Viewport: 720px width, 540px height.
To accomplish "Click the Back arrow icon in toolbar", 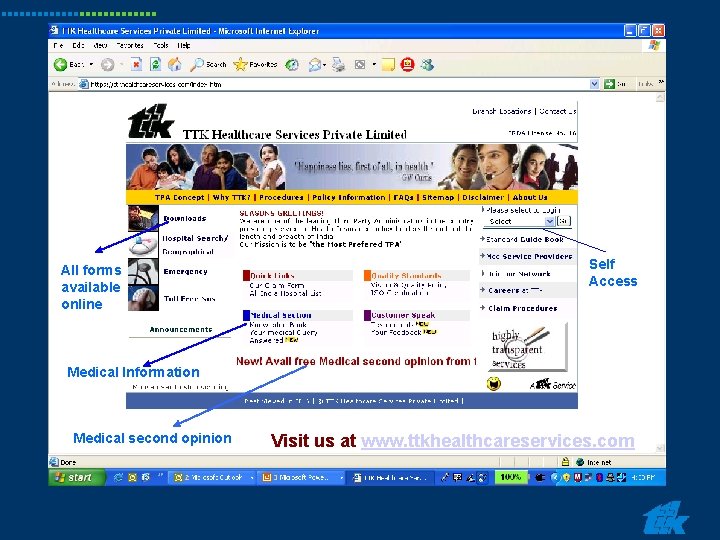I will (x=60, y=65).
